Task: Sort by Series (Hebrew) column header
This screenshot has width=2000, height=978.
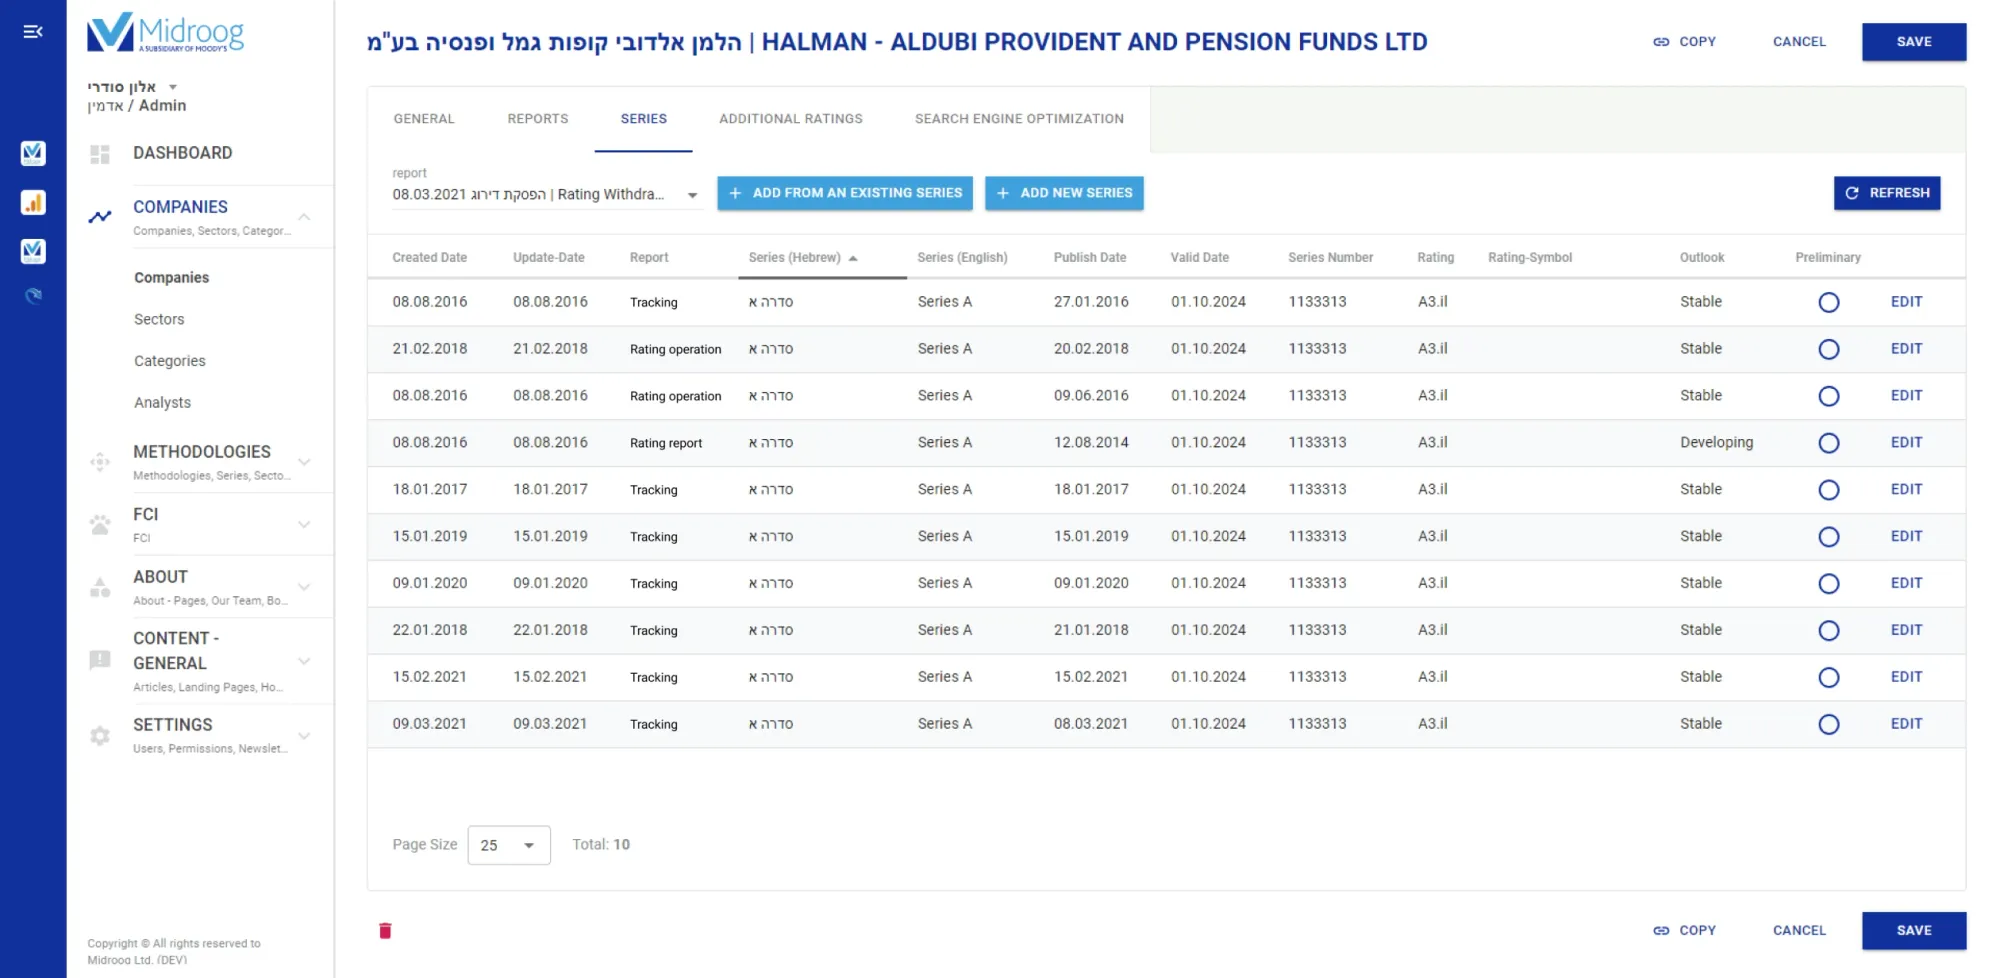Action: point(795,258)
